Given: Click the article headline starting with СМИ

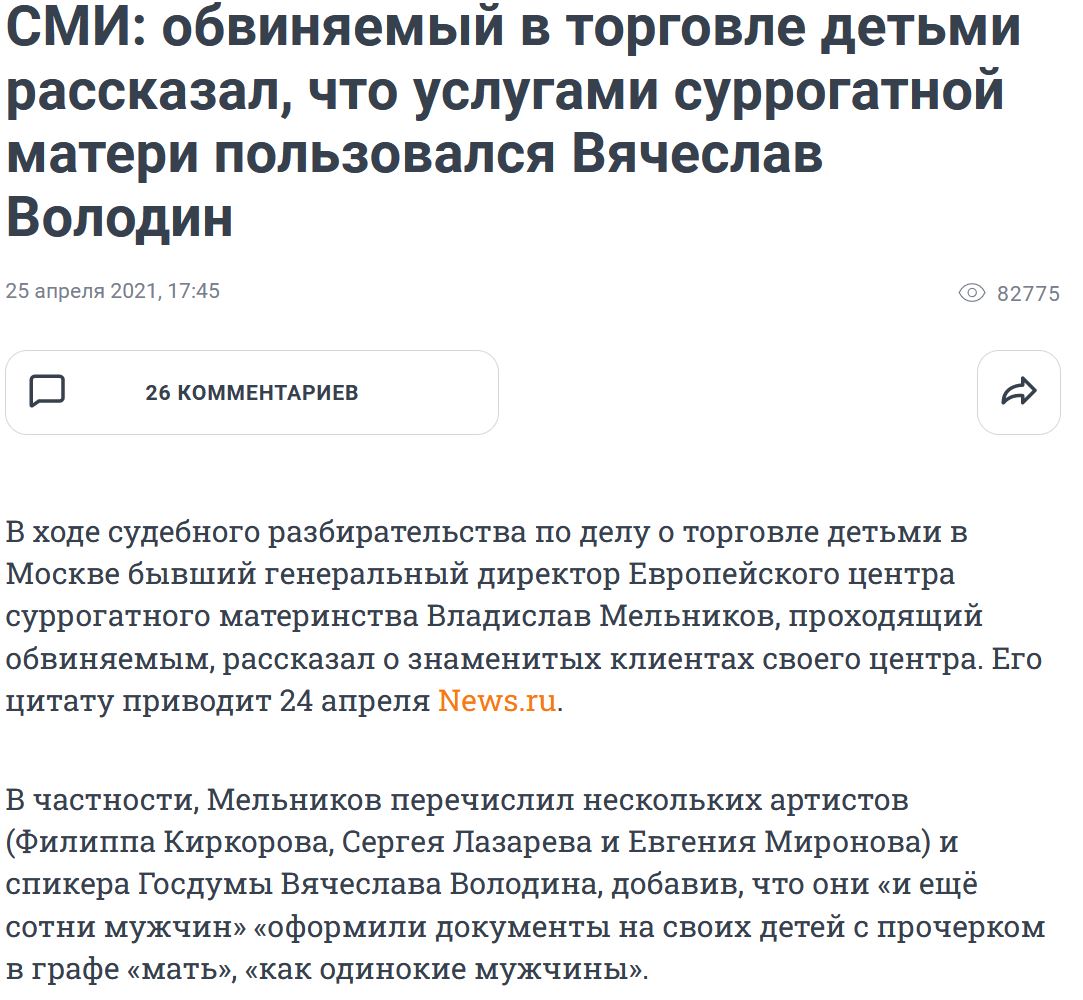Looking at the screenshot, I should (513, 122).
